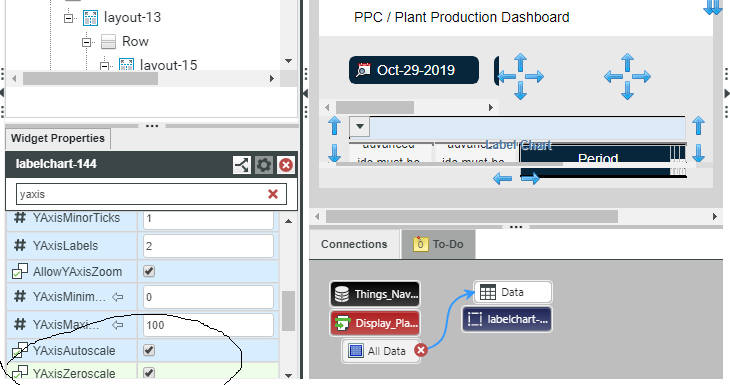Click the calendar icon on Oct-29-2019 date picker
Viewport: 730px width, 385px height.
pos(363,70)
